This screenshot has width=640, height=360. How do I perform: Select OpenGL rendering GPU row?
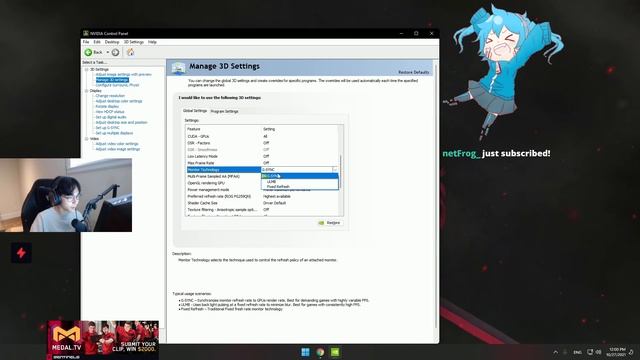(223, 183)
